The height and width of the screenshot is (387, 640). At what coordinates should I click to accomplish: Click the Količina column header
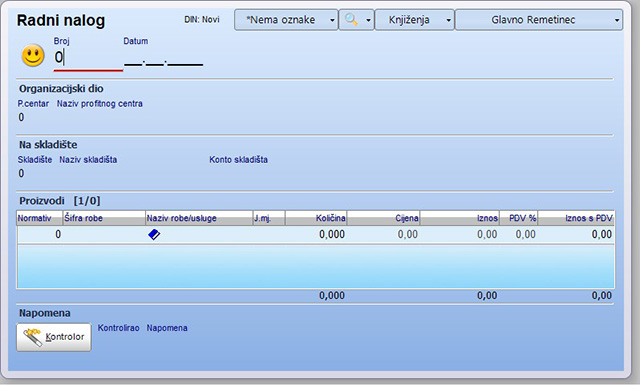coord(316,218)
